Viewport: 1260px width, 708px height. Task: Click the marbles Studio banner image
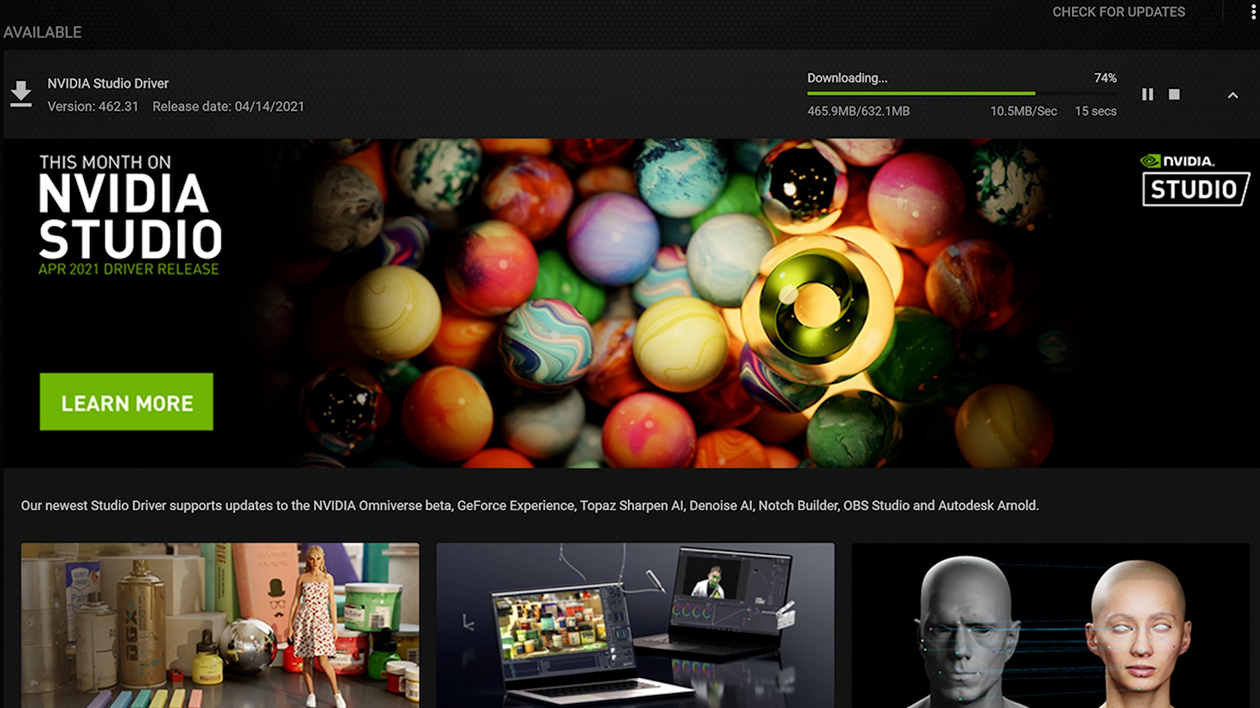(630, 303)
